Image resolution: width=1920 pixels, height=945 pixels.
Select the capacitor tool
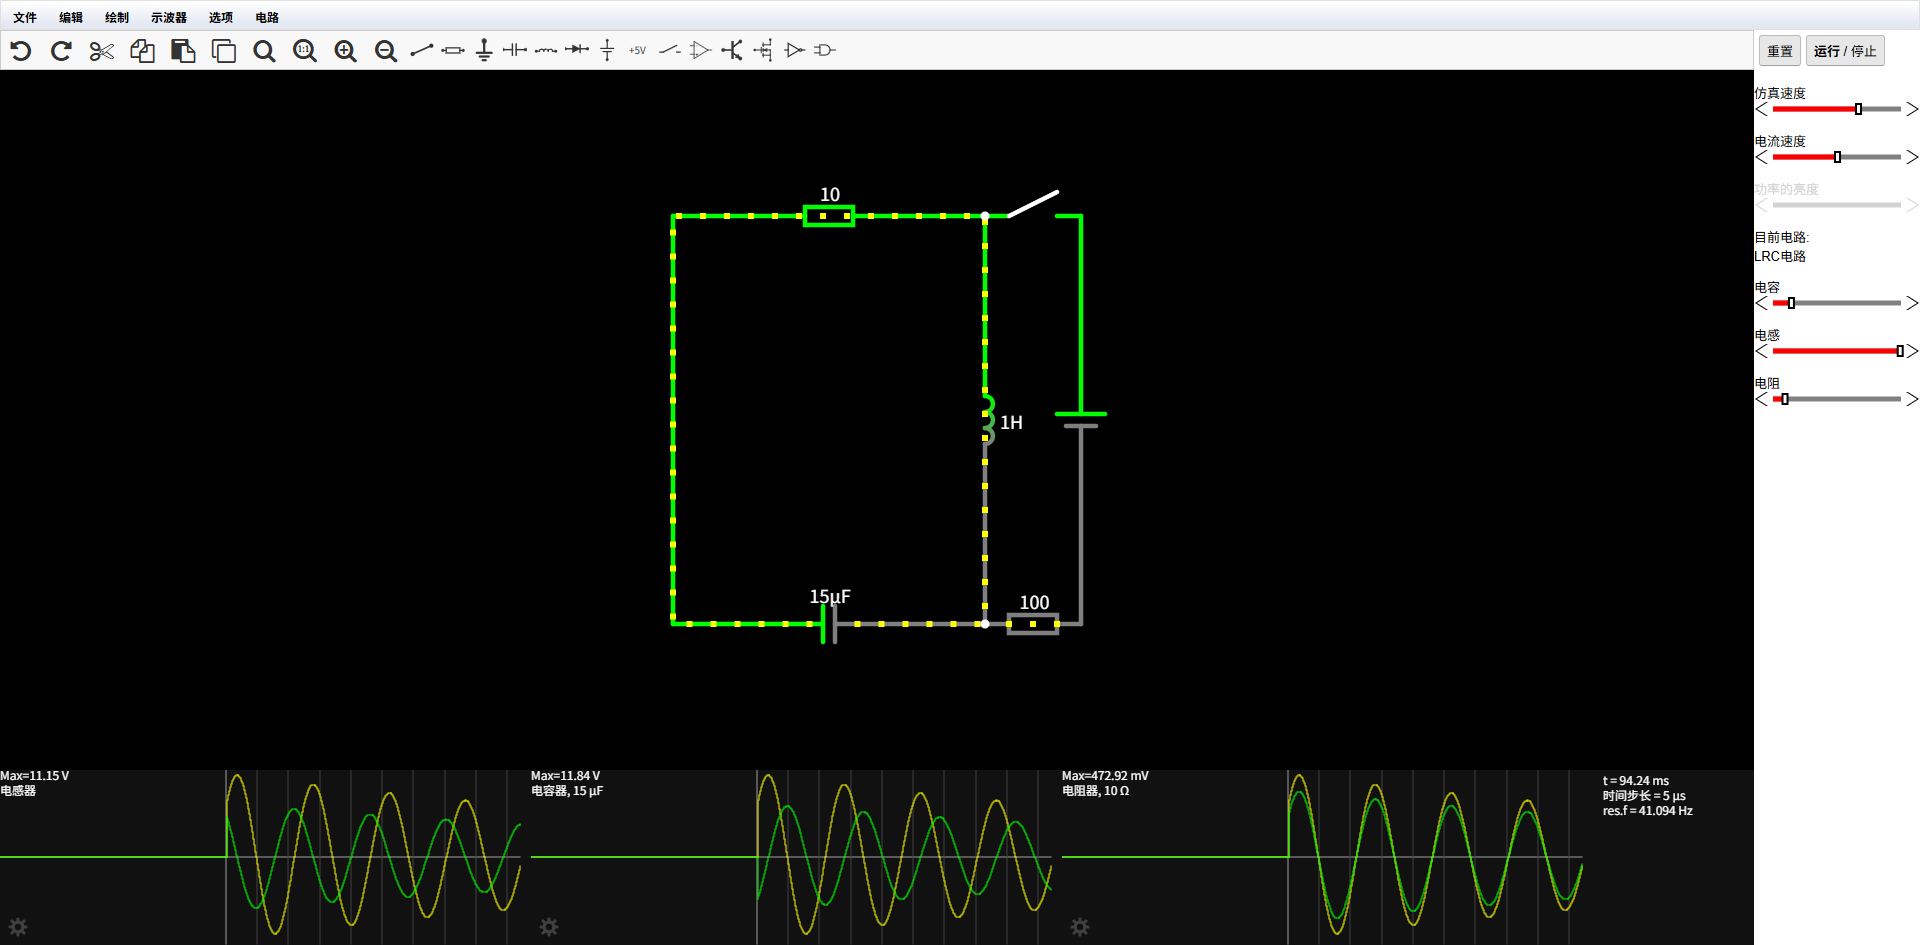516,49
